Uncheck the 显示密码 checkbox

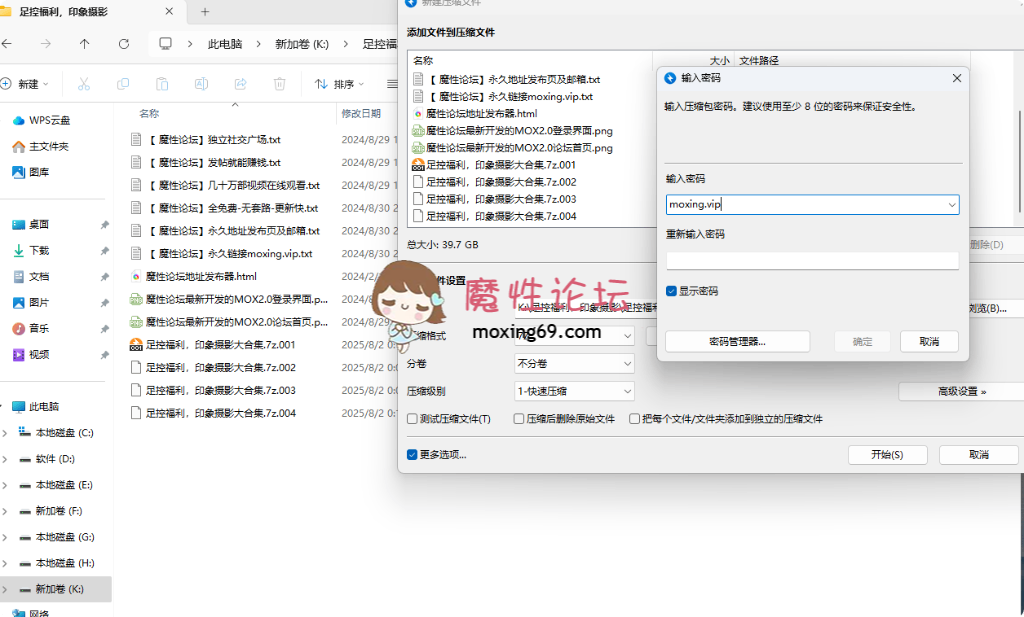(672, 291)
